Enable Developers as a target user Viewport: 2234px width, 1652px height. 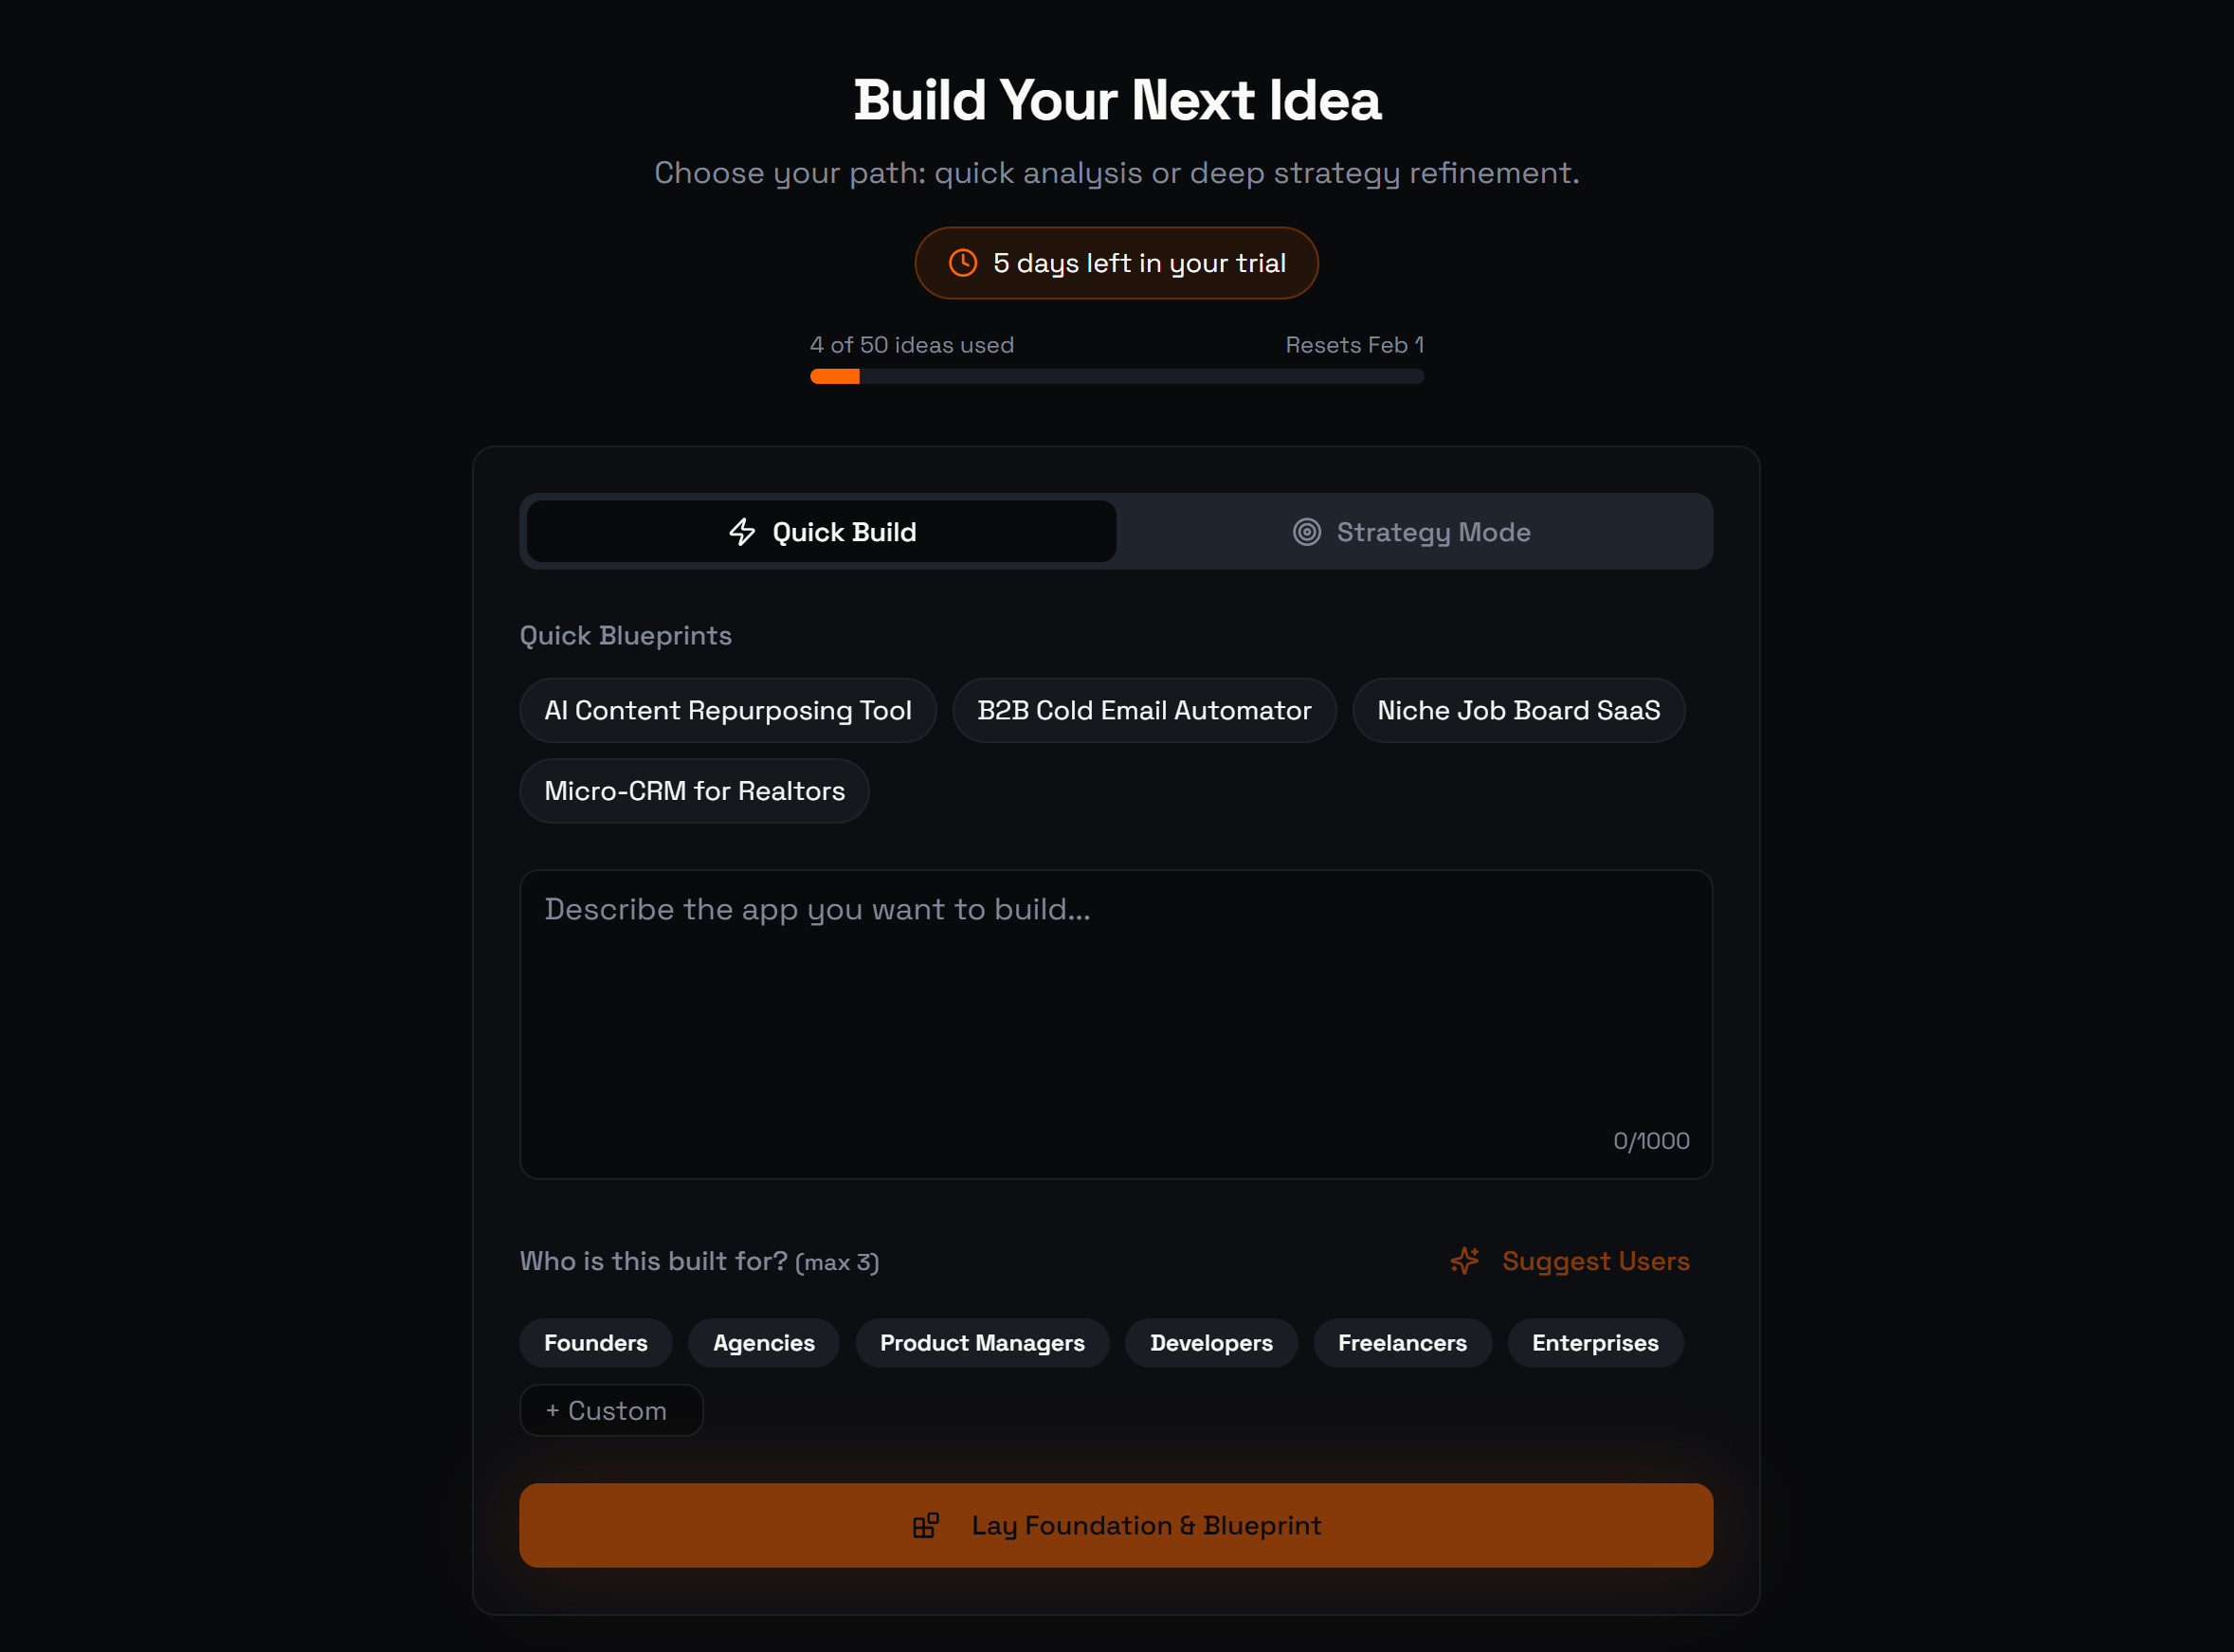(1211, 1343)
